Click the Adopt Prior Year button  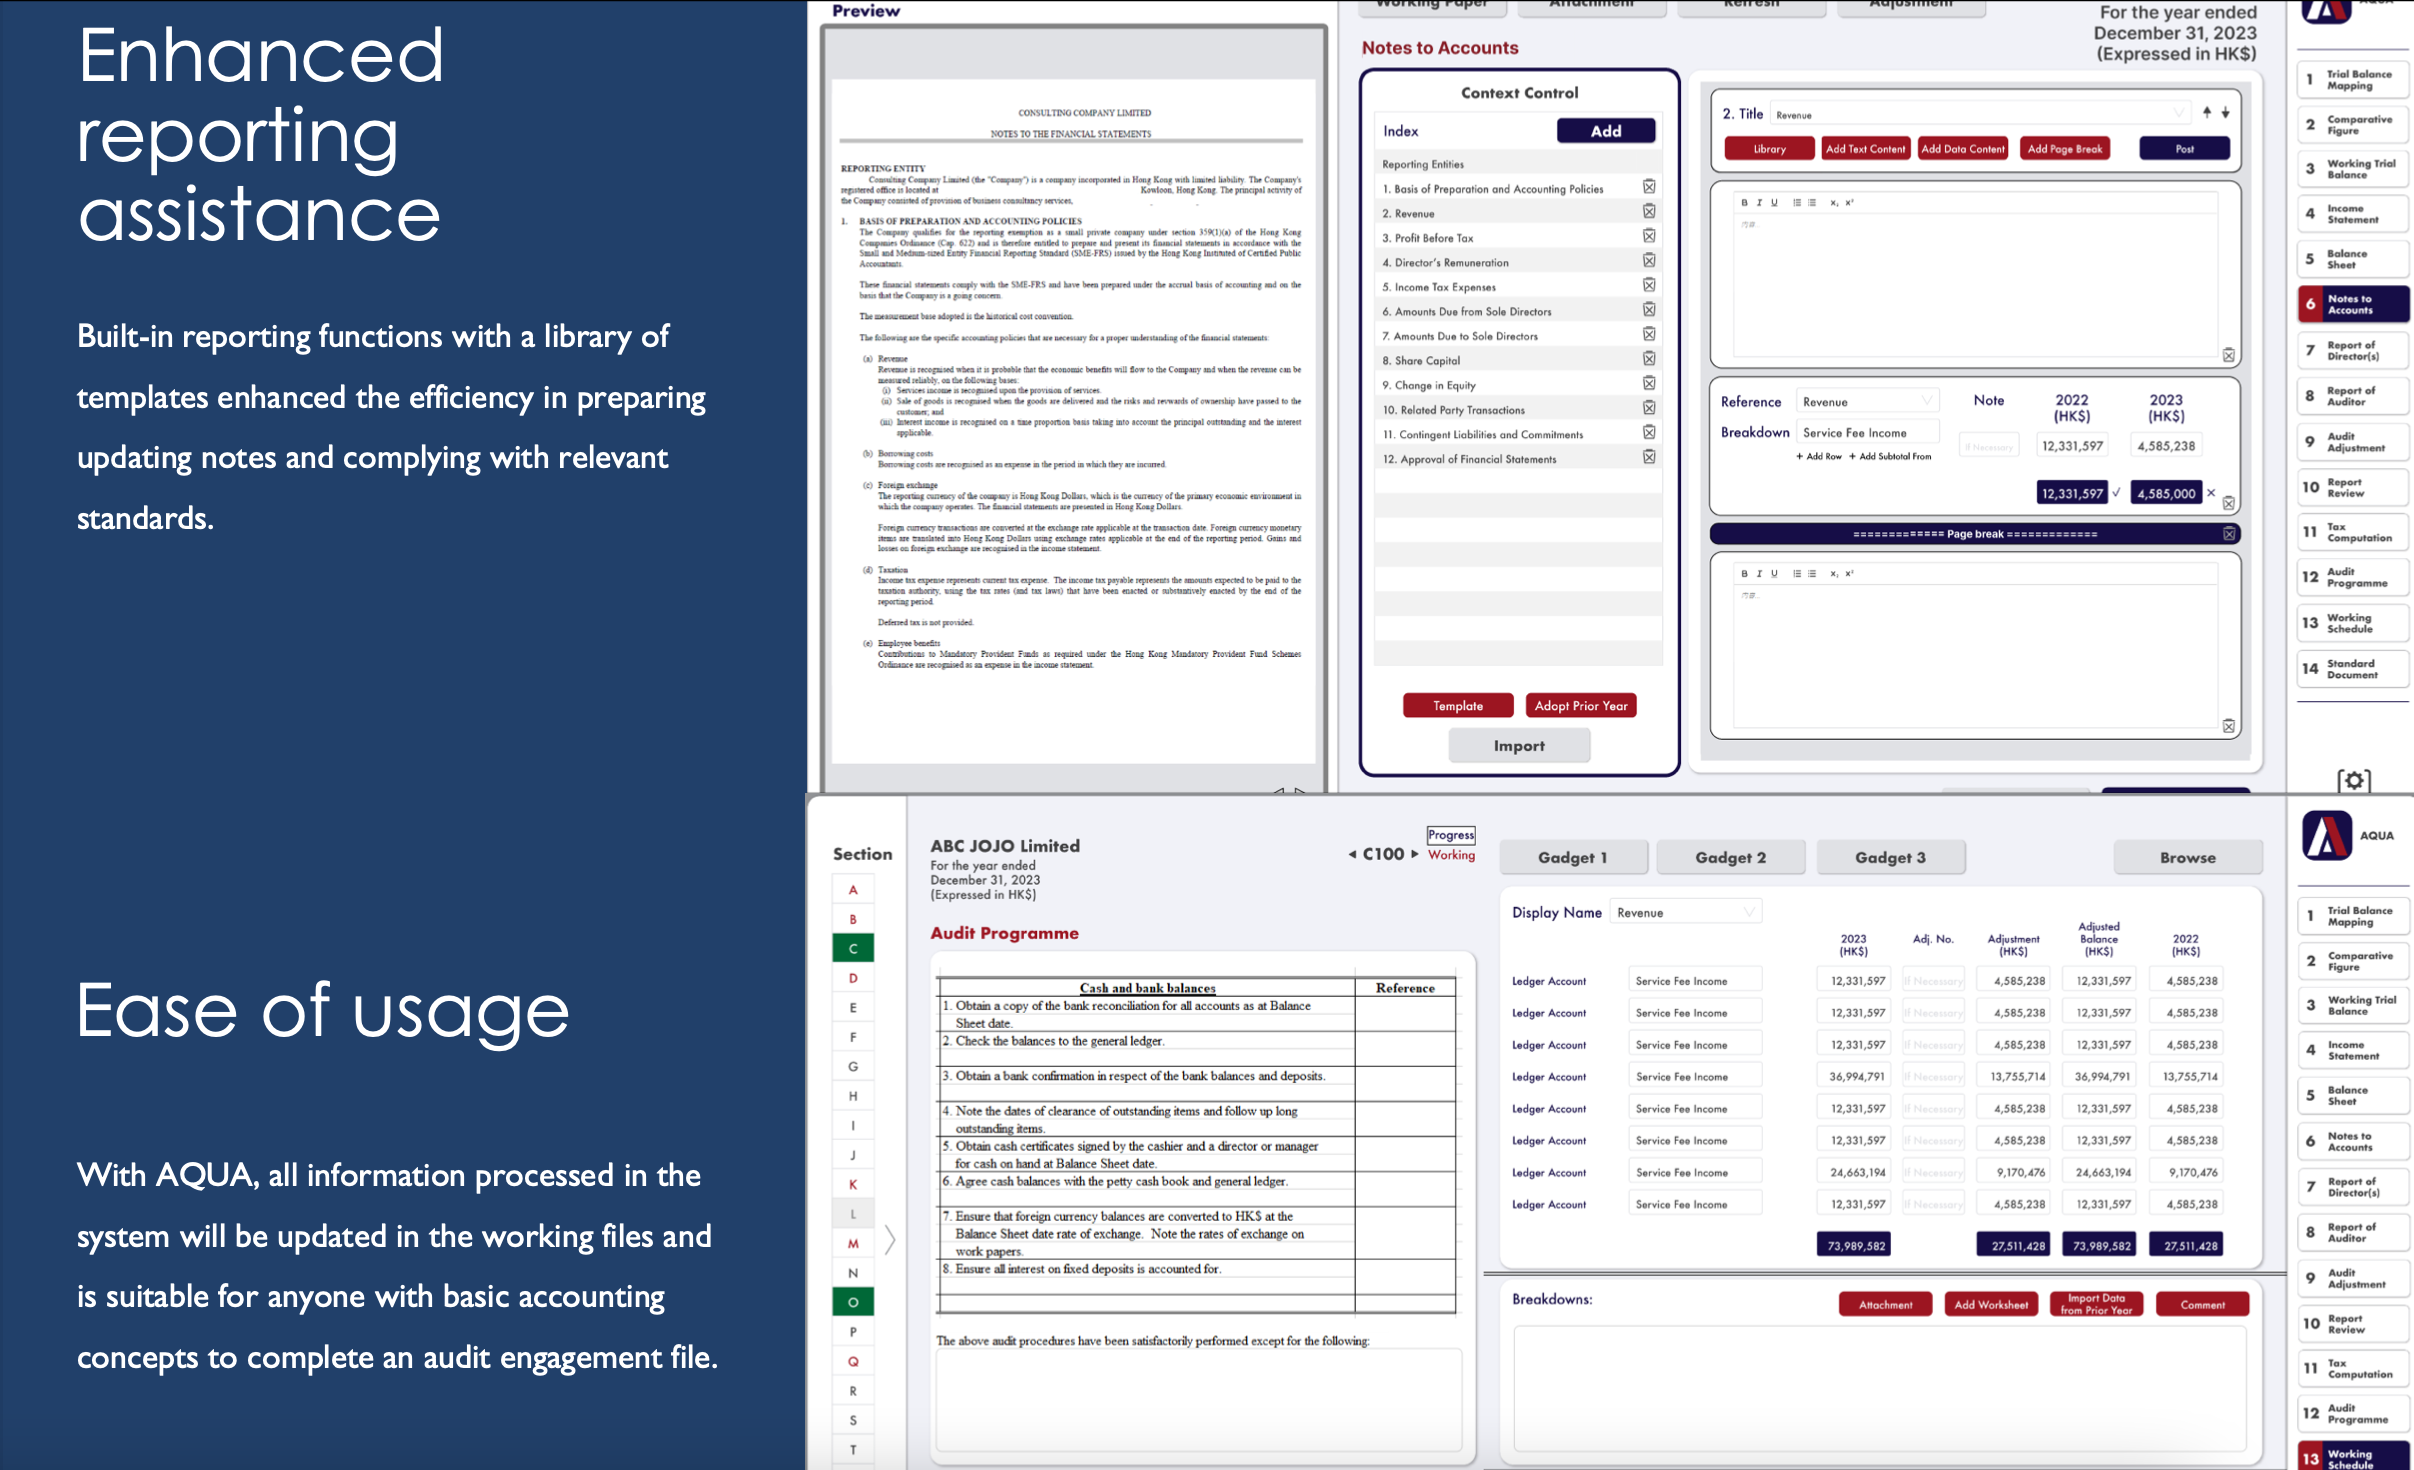1580,706
